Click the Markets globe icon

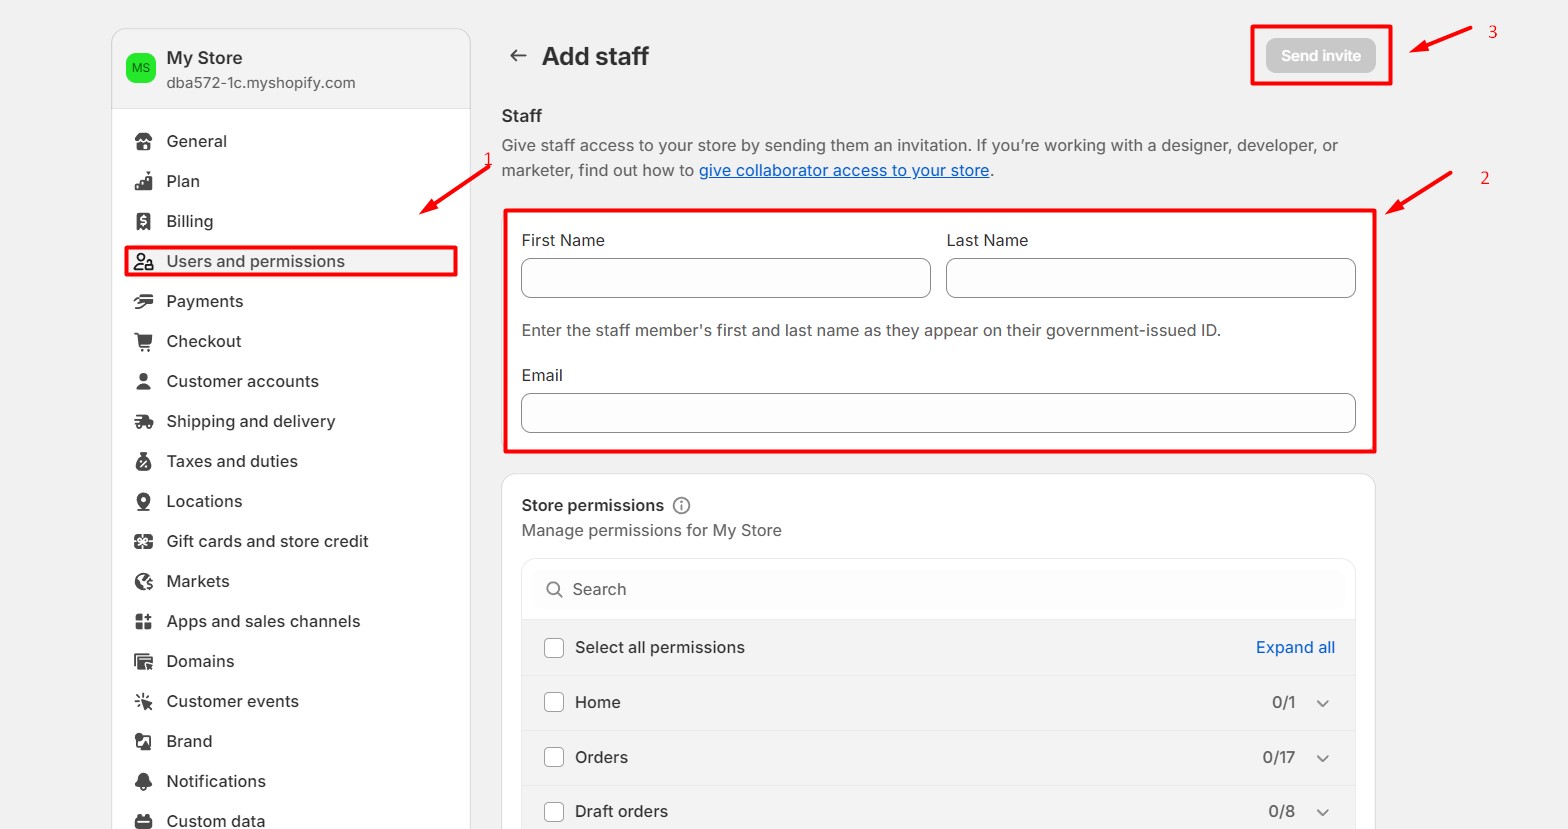pos(143,581)
